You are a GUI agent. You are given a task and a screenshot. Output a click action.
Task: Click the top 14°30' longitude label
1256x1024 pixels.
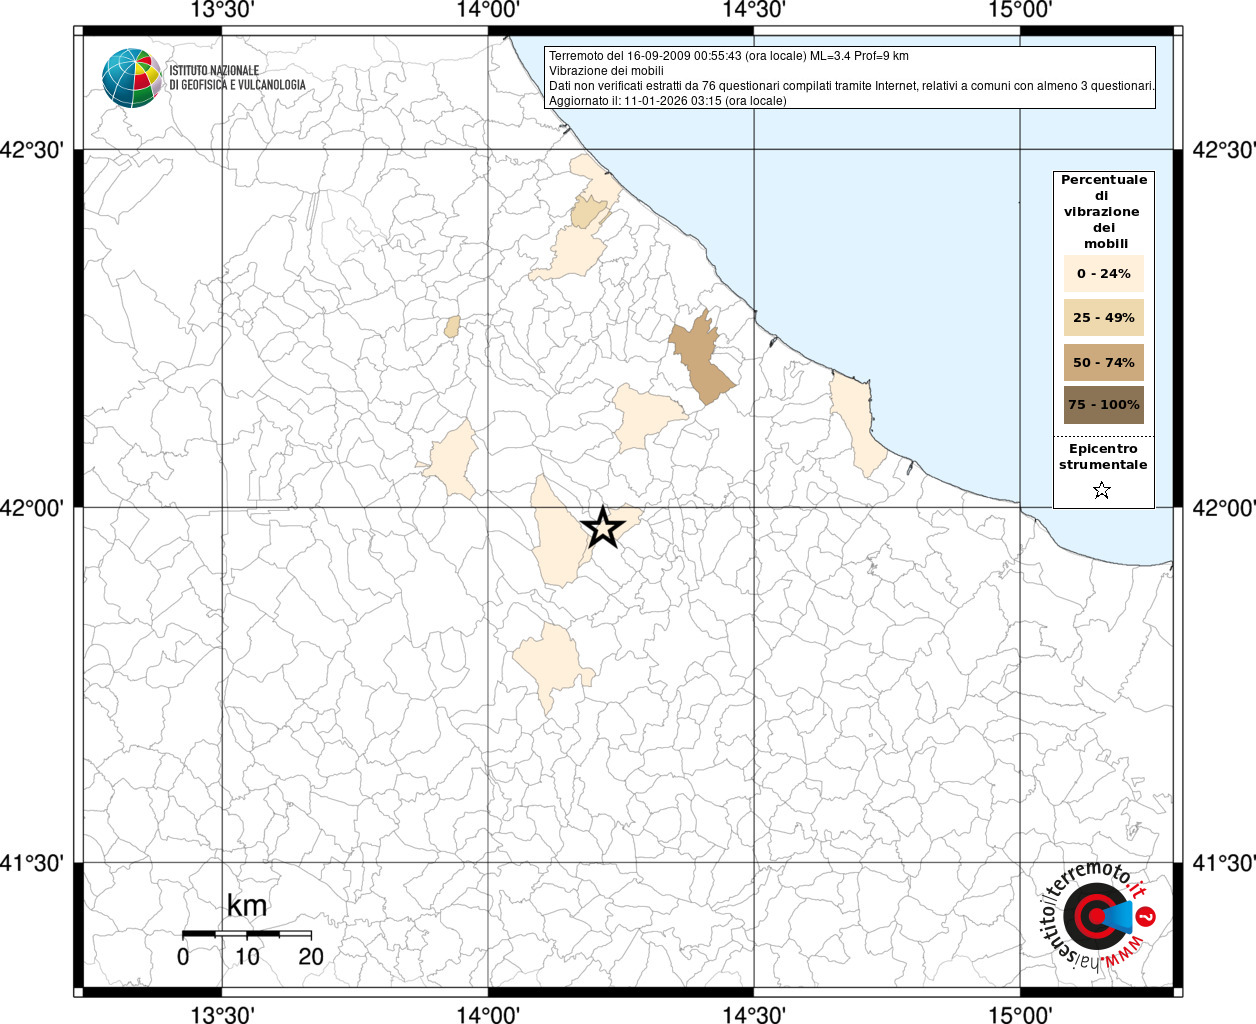754,10
